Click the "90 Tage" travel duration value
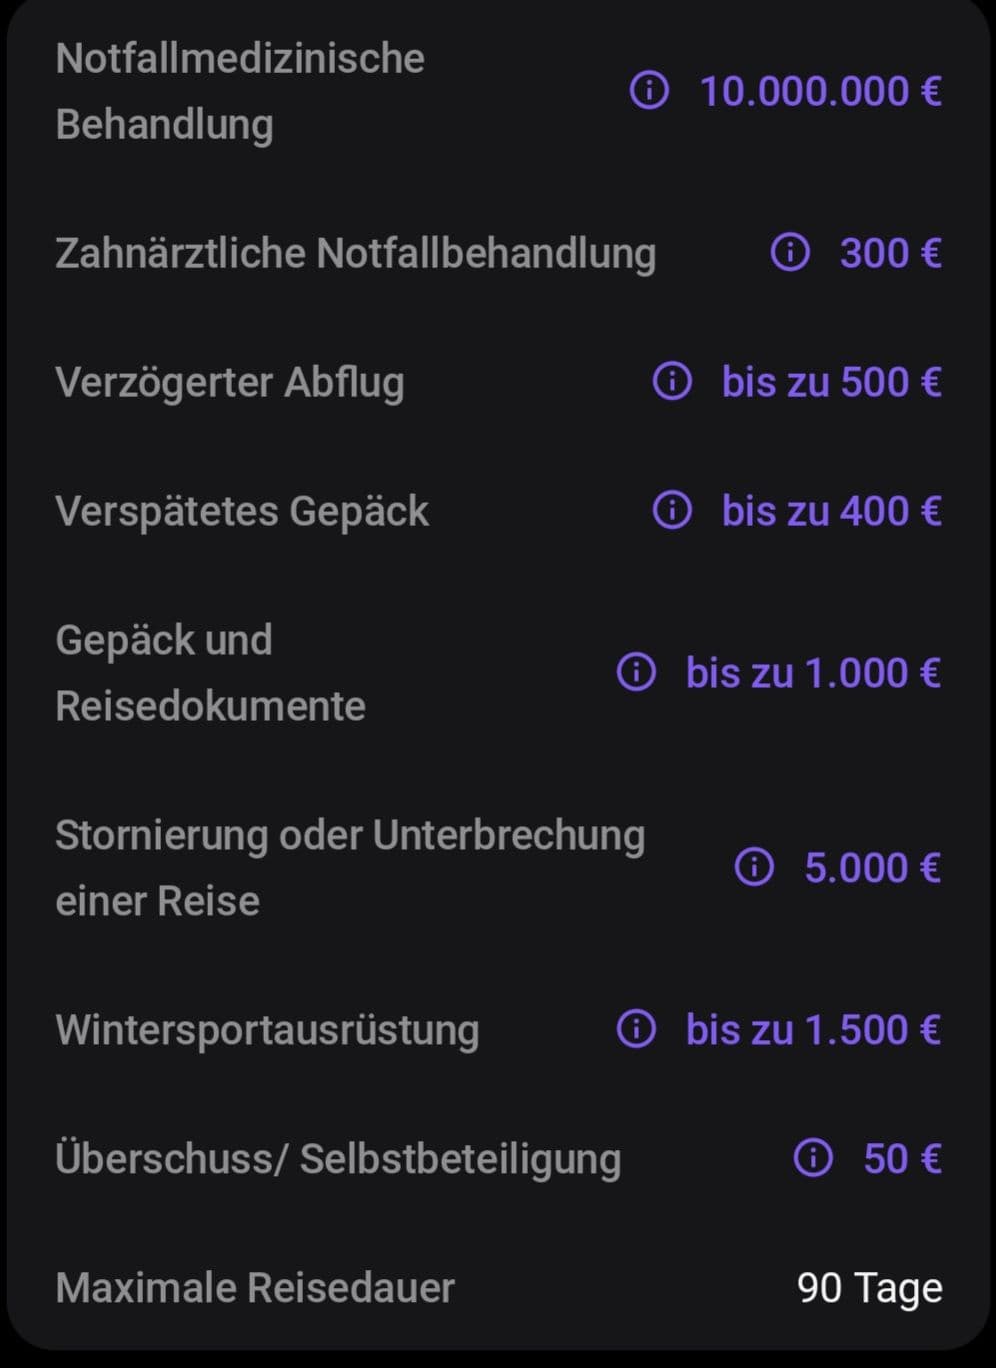The image size is (996, 1368). tap(869, 1288)
